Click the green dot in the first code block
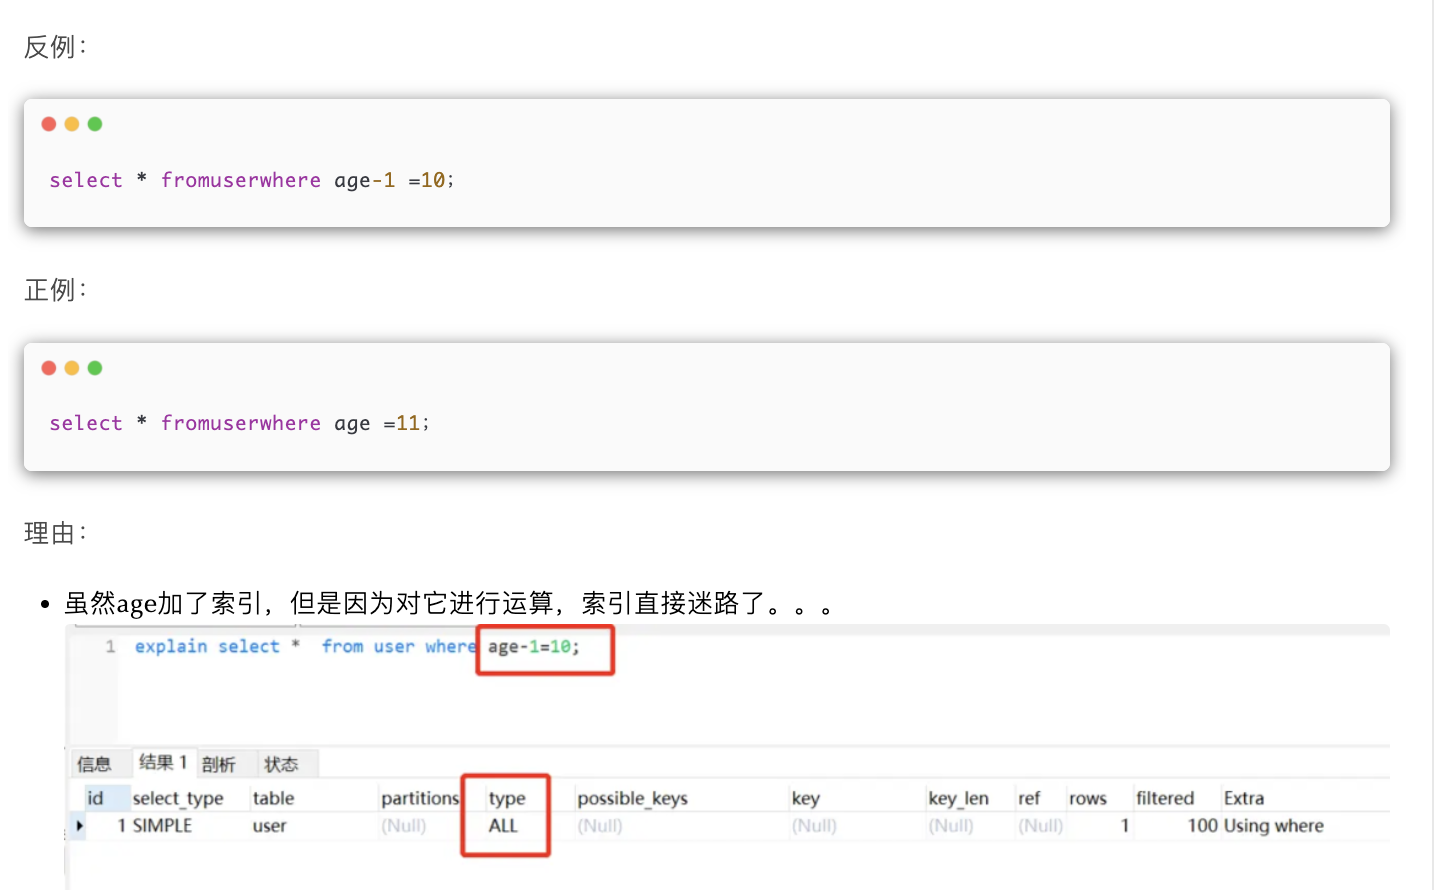The image size is (1434, 890). [95, 124]
